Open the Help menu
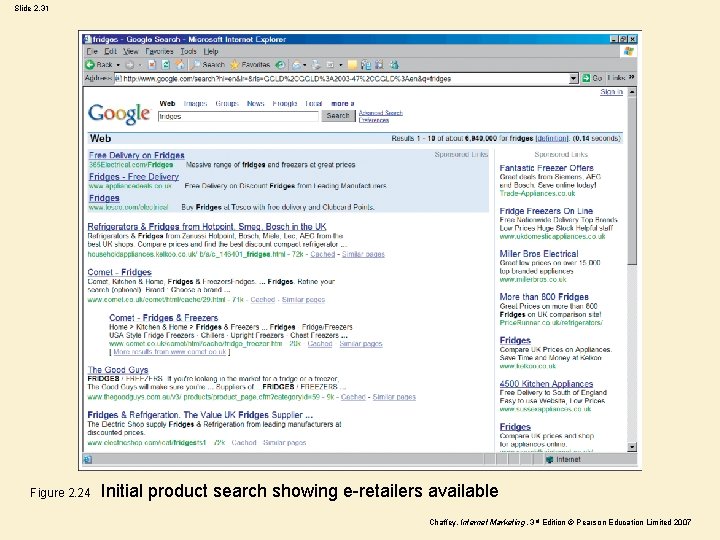720x540 pixels. tap(211, 51)
